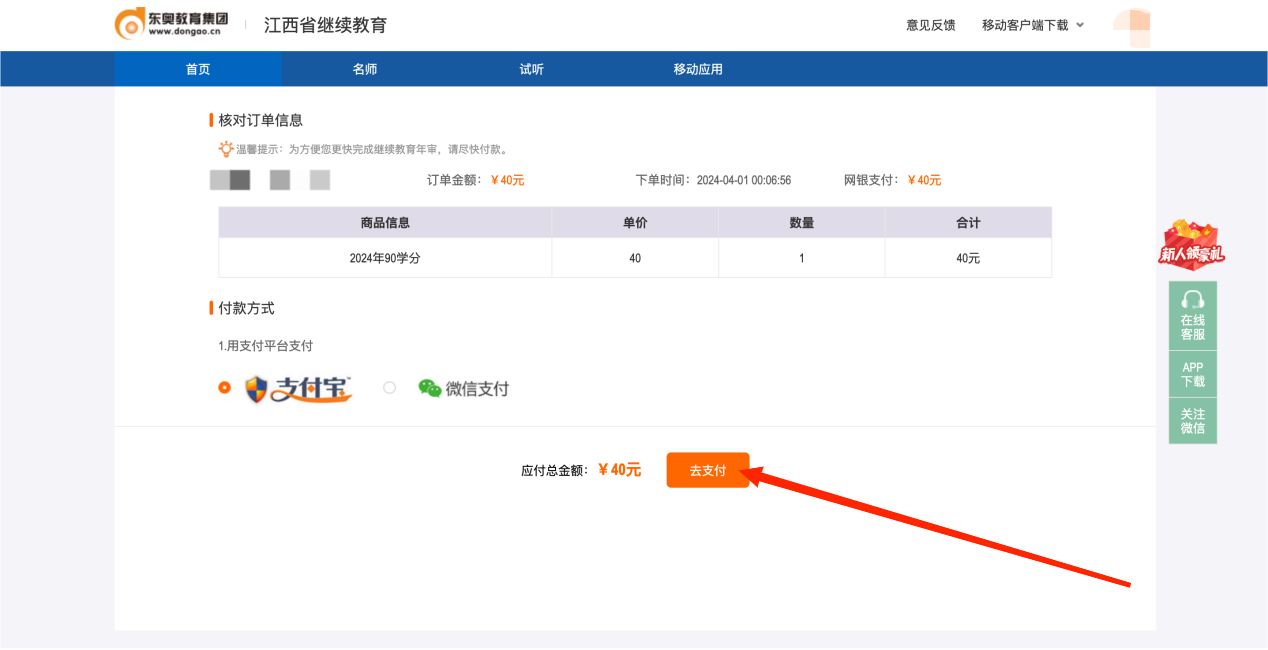Click the Dongao Education Group logo
This screenshot has height=650, width=1268.
(x=172, y=24)
